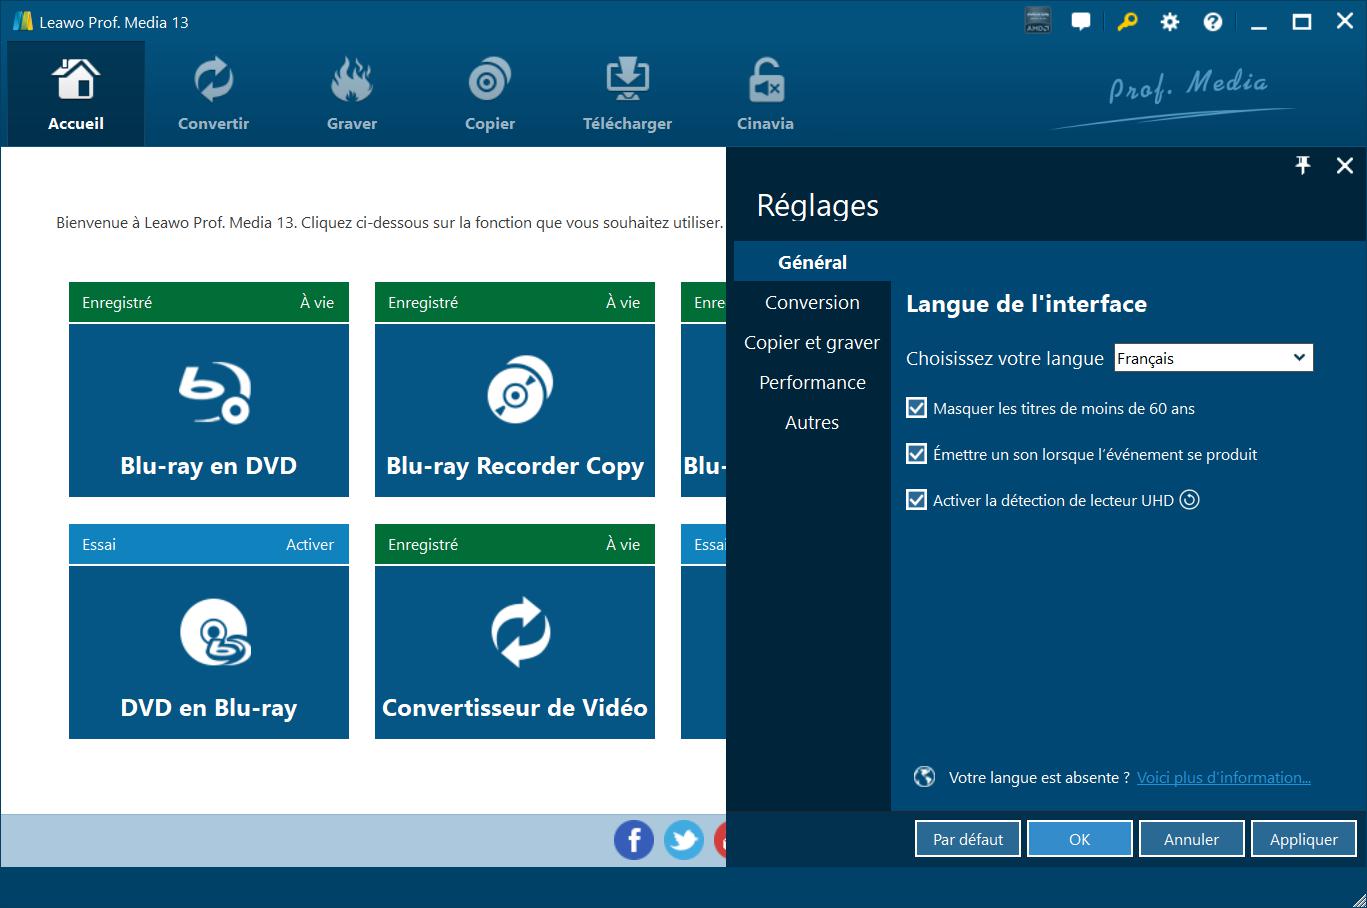Open the Copier et graver settings tab

[812, 343]
